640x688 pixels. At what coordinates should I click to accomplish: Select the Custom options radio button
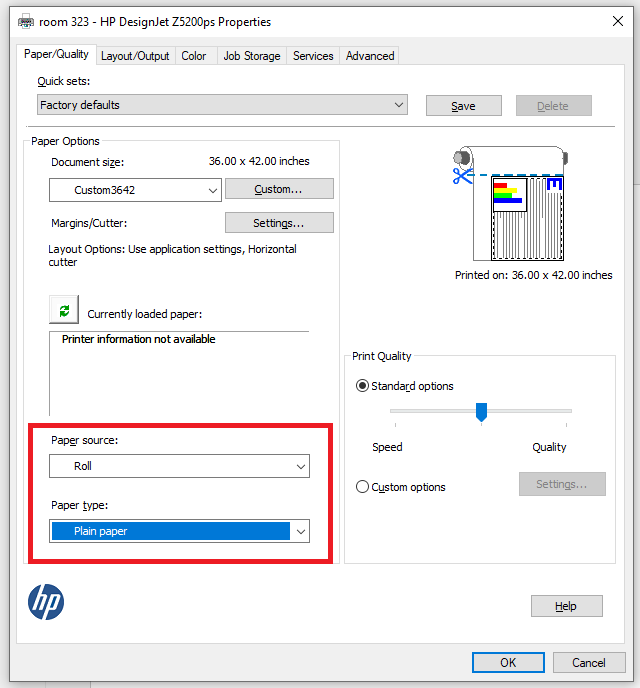363,487
